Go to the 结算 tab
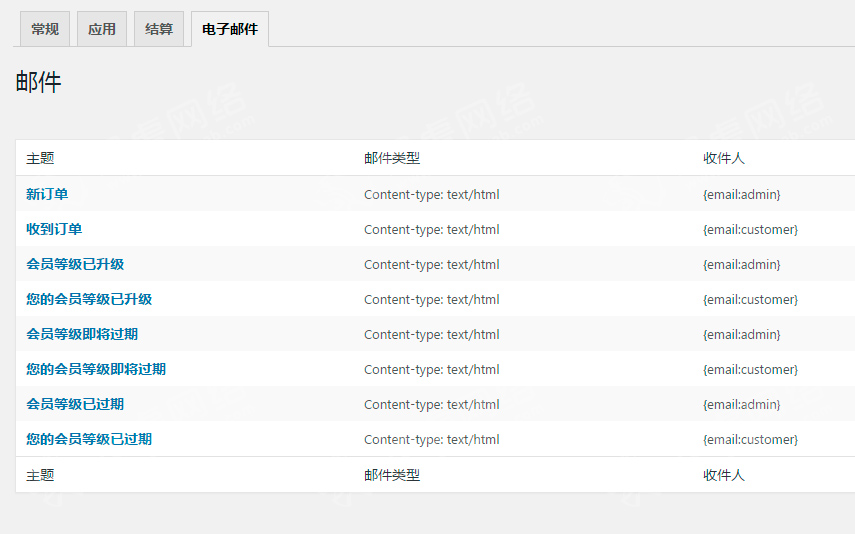 [159, 30]
